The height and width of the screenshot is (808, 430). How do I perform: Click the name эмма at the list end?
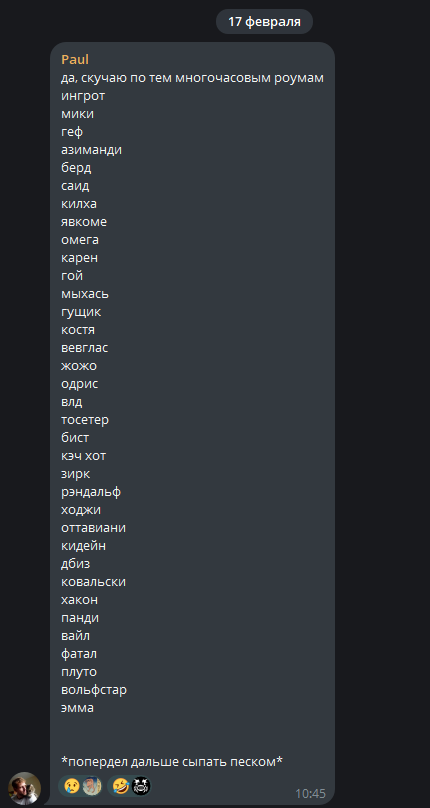pos(77,708)
